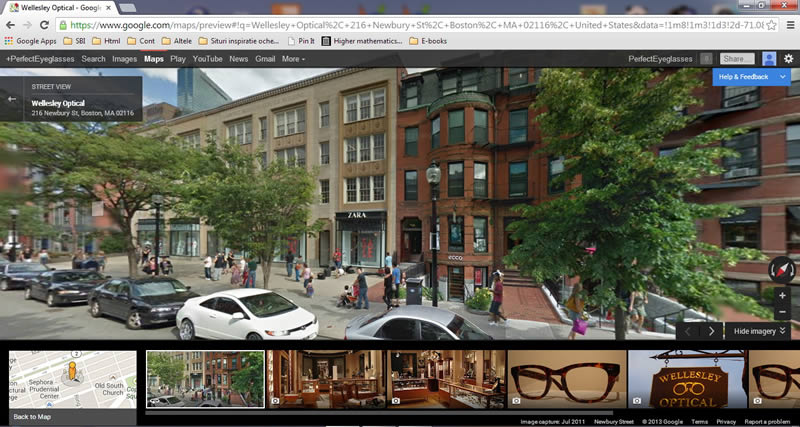
Task: Click the address bar URL field
Action: pos(417,25)
